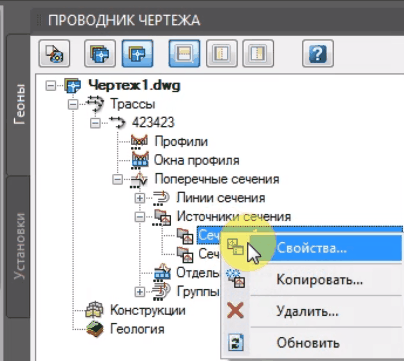Click the second section source icon
The width and height of the screenshot is (404, 361).
click(185, 254)
